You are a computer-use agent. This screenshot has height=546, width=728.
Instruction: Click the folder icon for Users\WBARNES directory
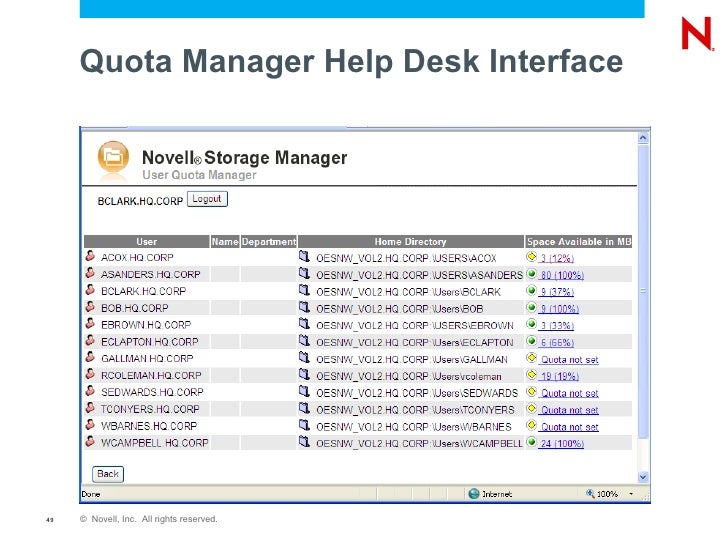(304, 425)
